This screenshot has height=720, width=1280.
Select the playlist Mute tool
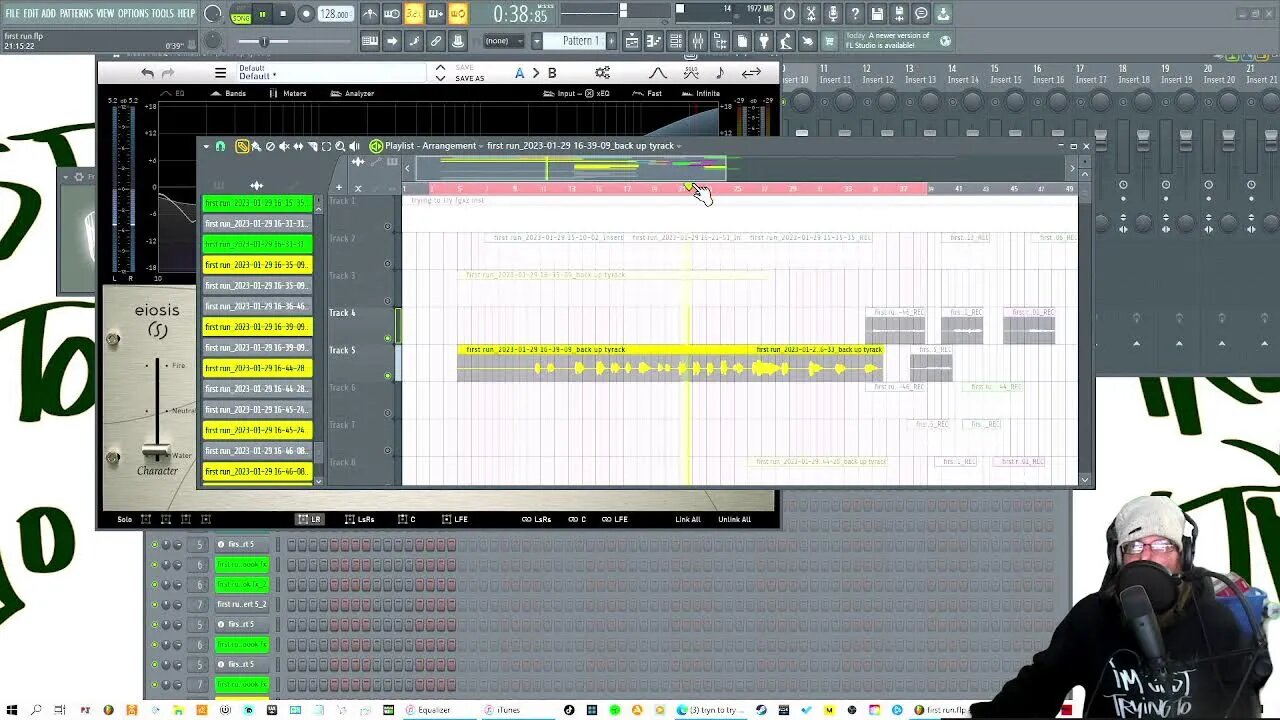click(x=284, y=146)
